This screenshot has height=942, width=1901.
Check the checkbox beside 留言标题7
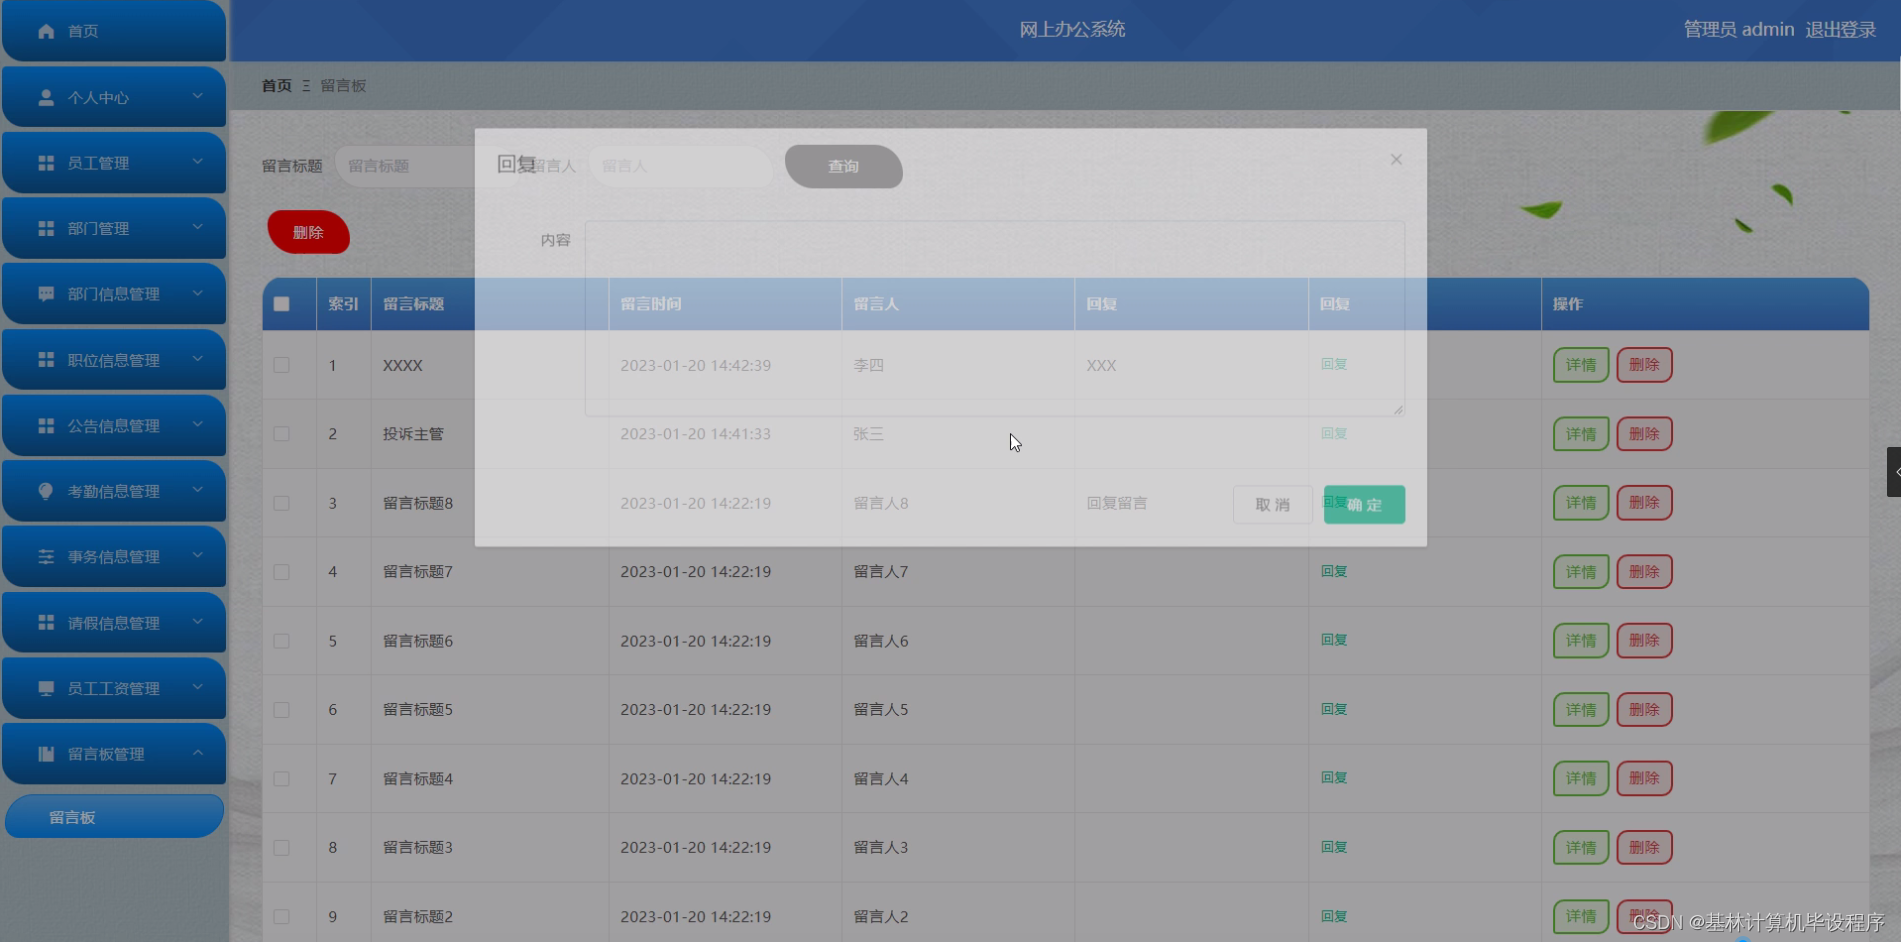pyautogui.click(x=281, y=571)
